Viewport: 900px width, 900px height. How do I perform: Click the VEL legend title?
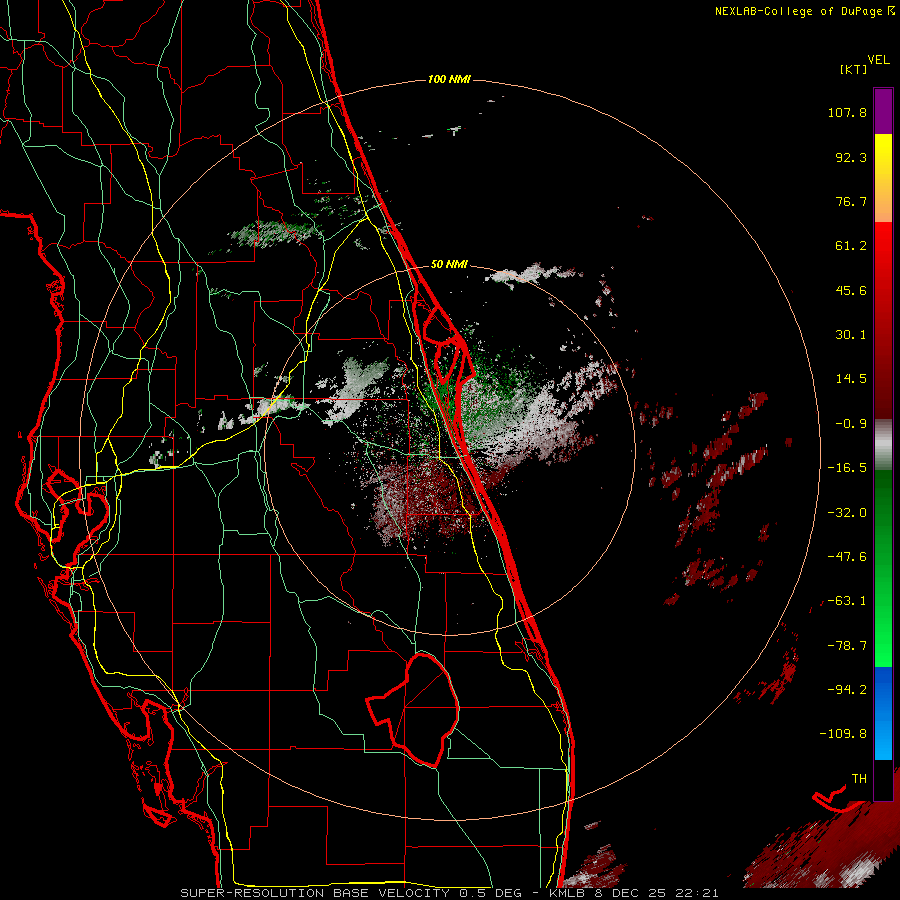pos(878,60)
